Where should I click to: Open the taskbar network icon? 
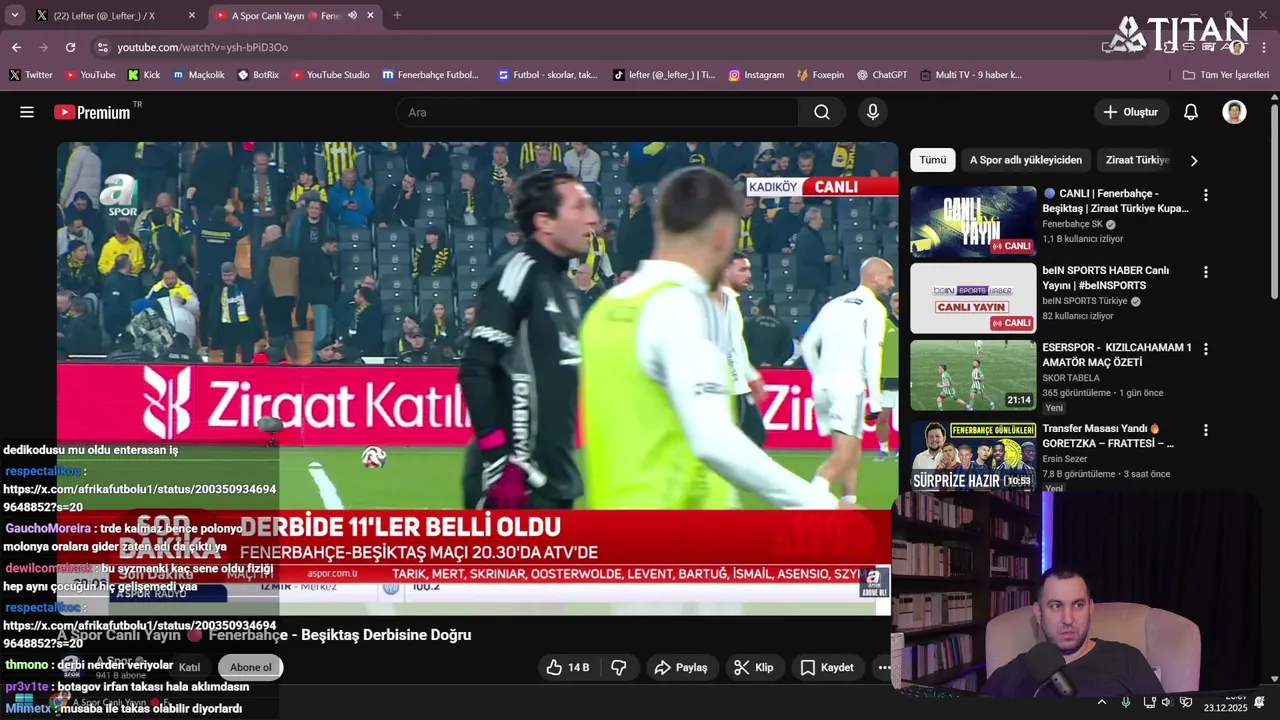tap(1148, 702)
